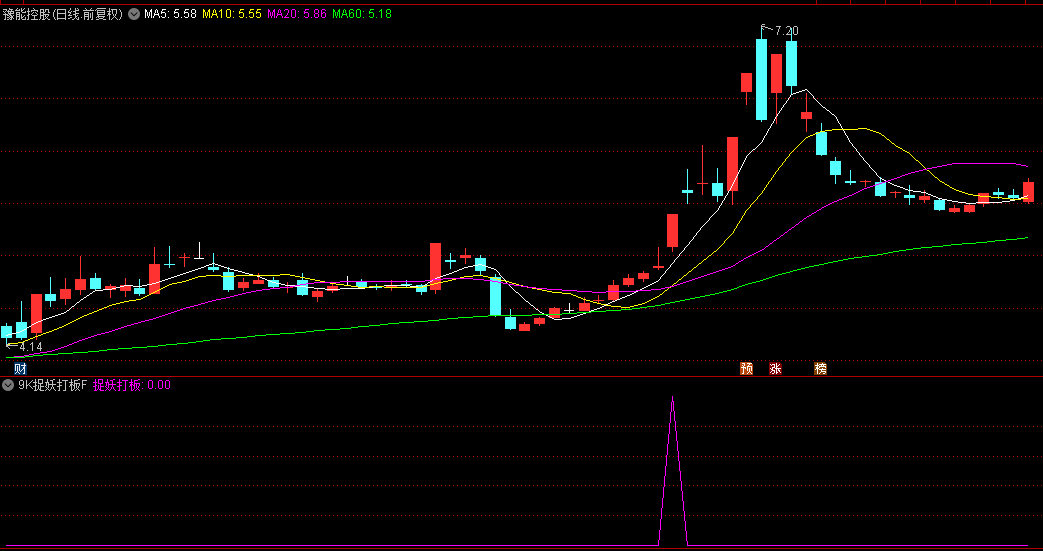Viewport: 1043px width, 551px height.
Task: Click the 财 financial event marker
Action: (20, 369)
